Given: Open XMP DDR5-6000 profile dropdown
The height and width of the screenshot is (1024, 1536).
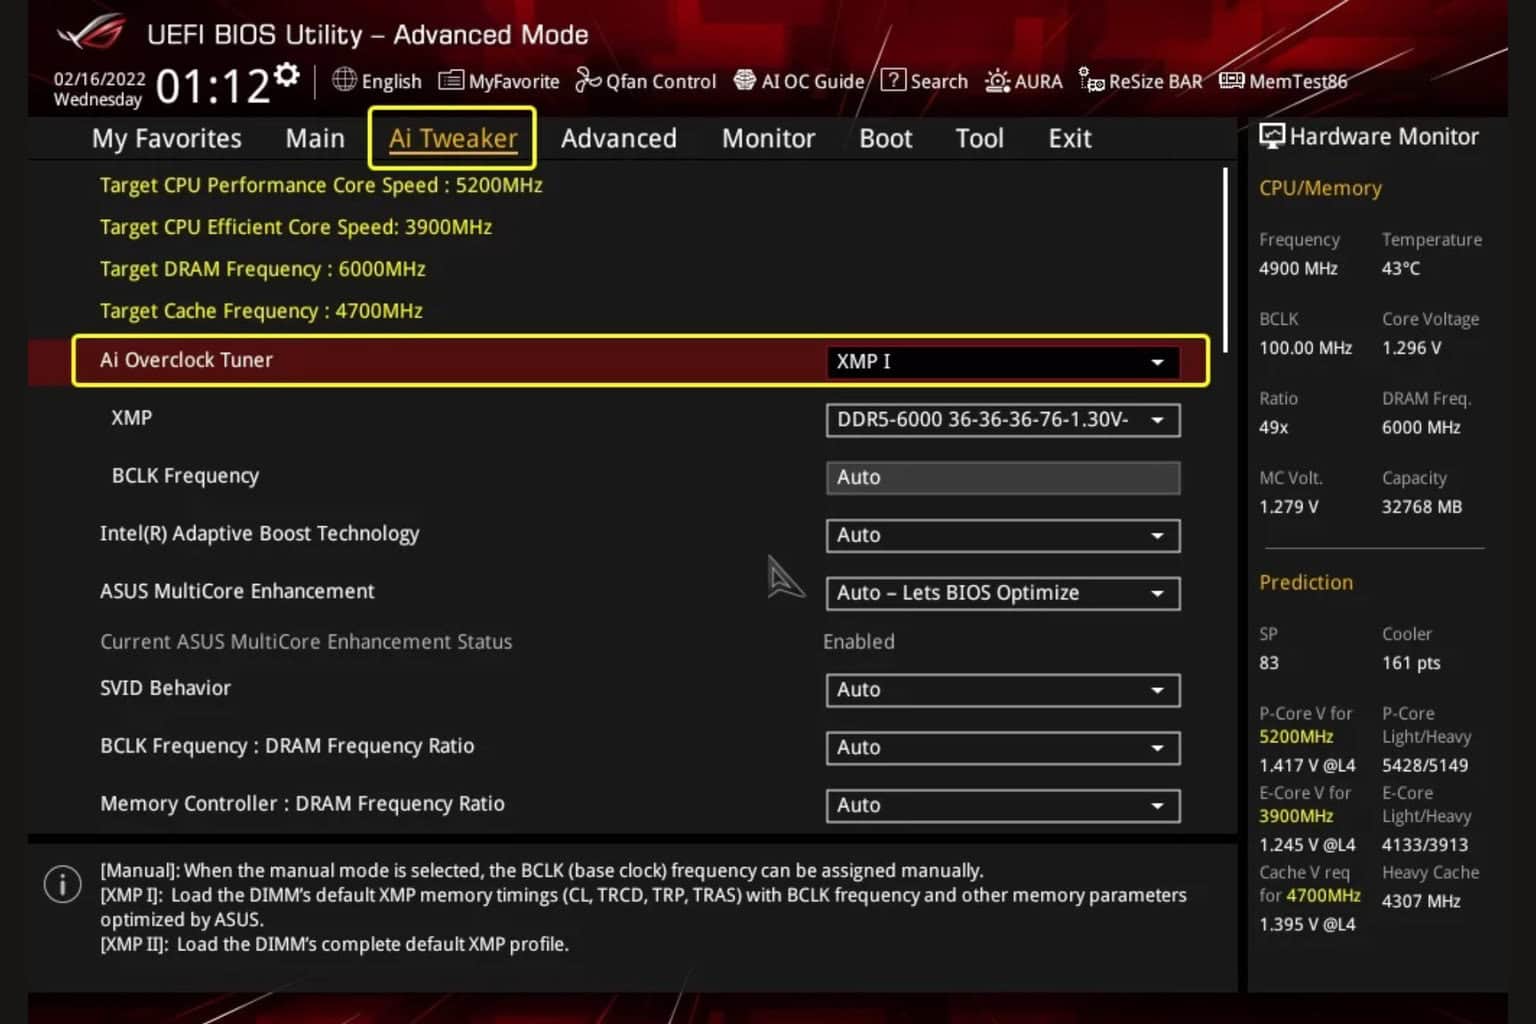Looking at the screenshot, I should click(1003, 420).
